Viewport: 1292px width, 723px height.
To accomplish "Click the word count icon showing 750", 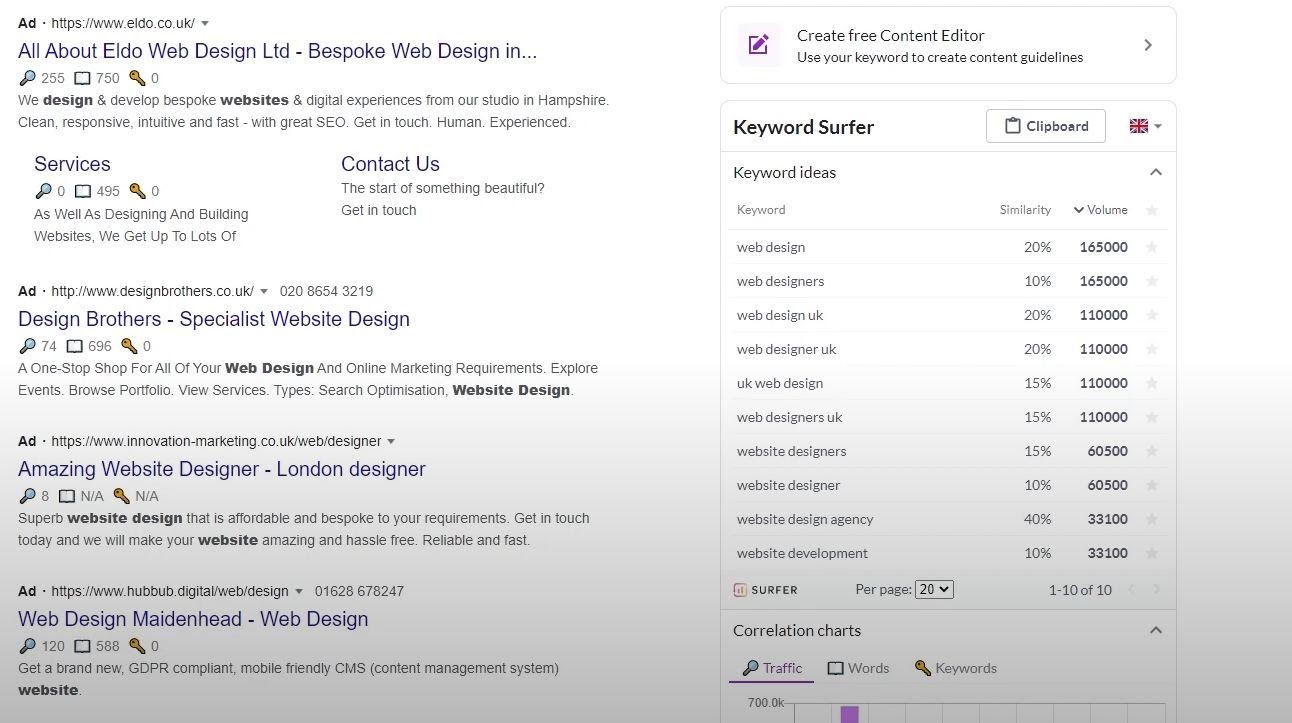I will coord(83,78).
